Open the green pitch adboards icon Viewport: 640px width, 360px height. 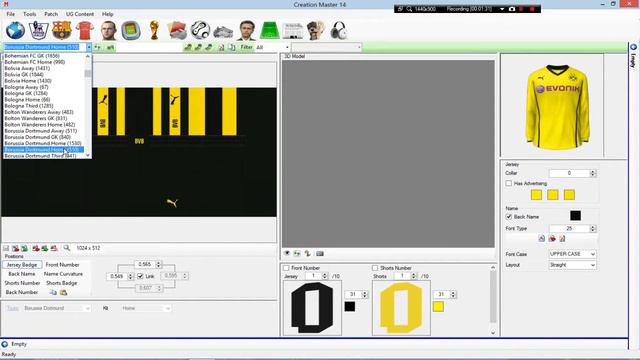269,30
